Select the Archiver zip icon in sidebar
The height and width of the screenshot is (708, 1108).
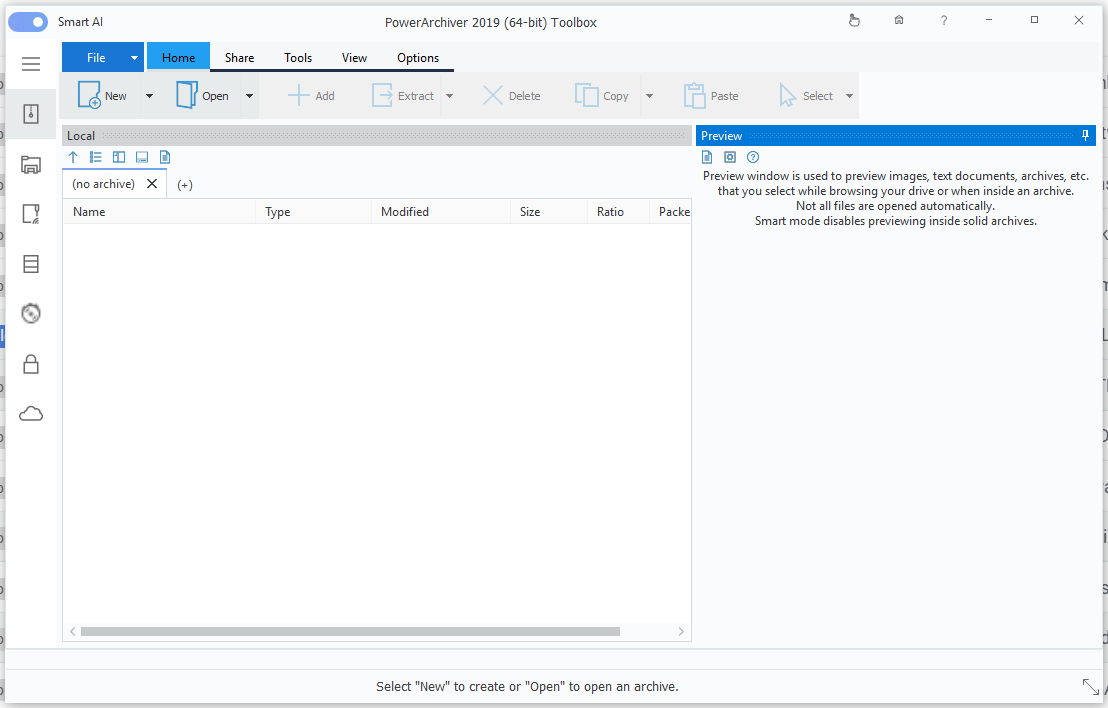tap(30, 114)
